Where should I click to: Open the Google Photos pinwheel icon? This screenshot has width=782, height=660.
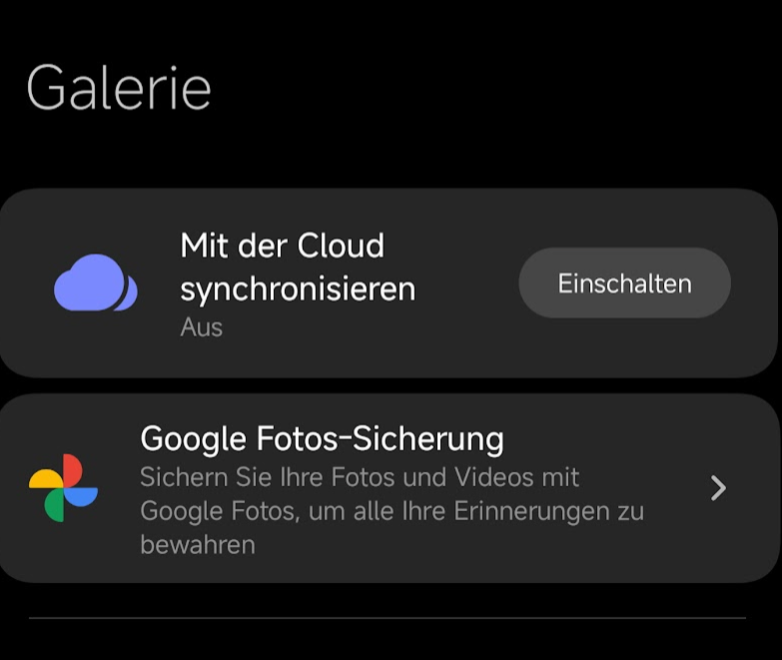(x=63, y=488)
